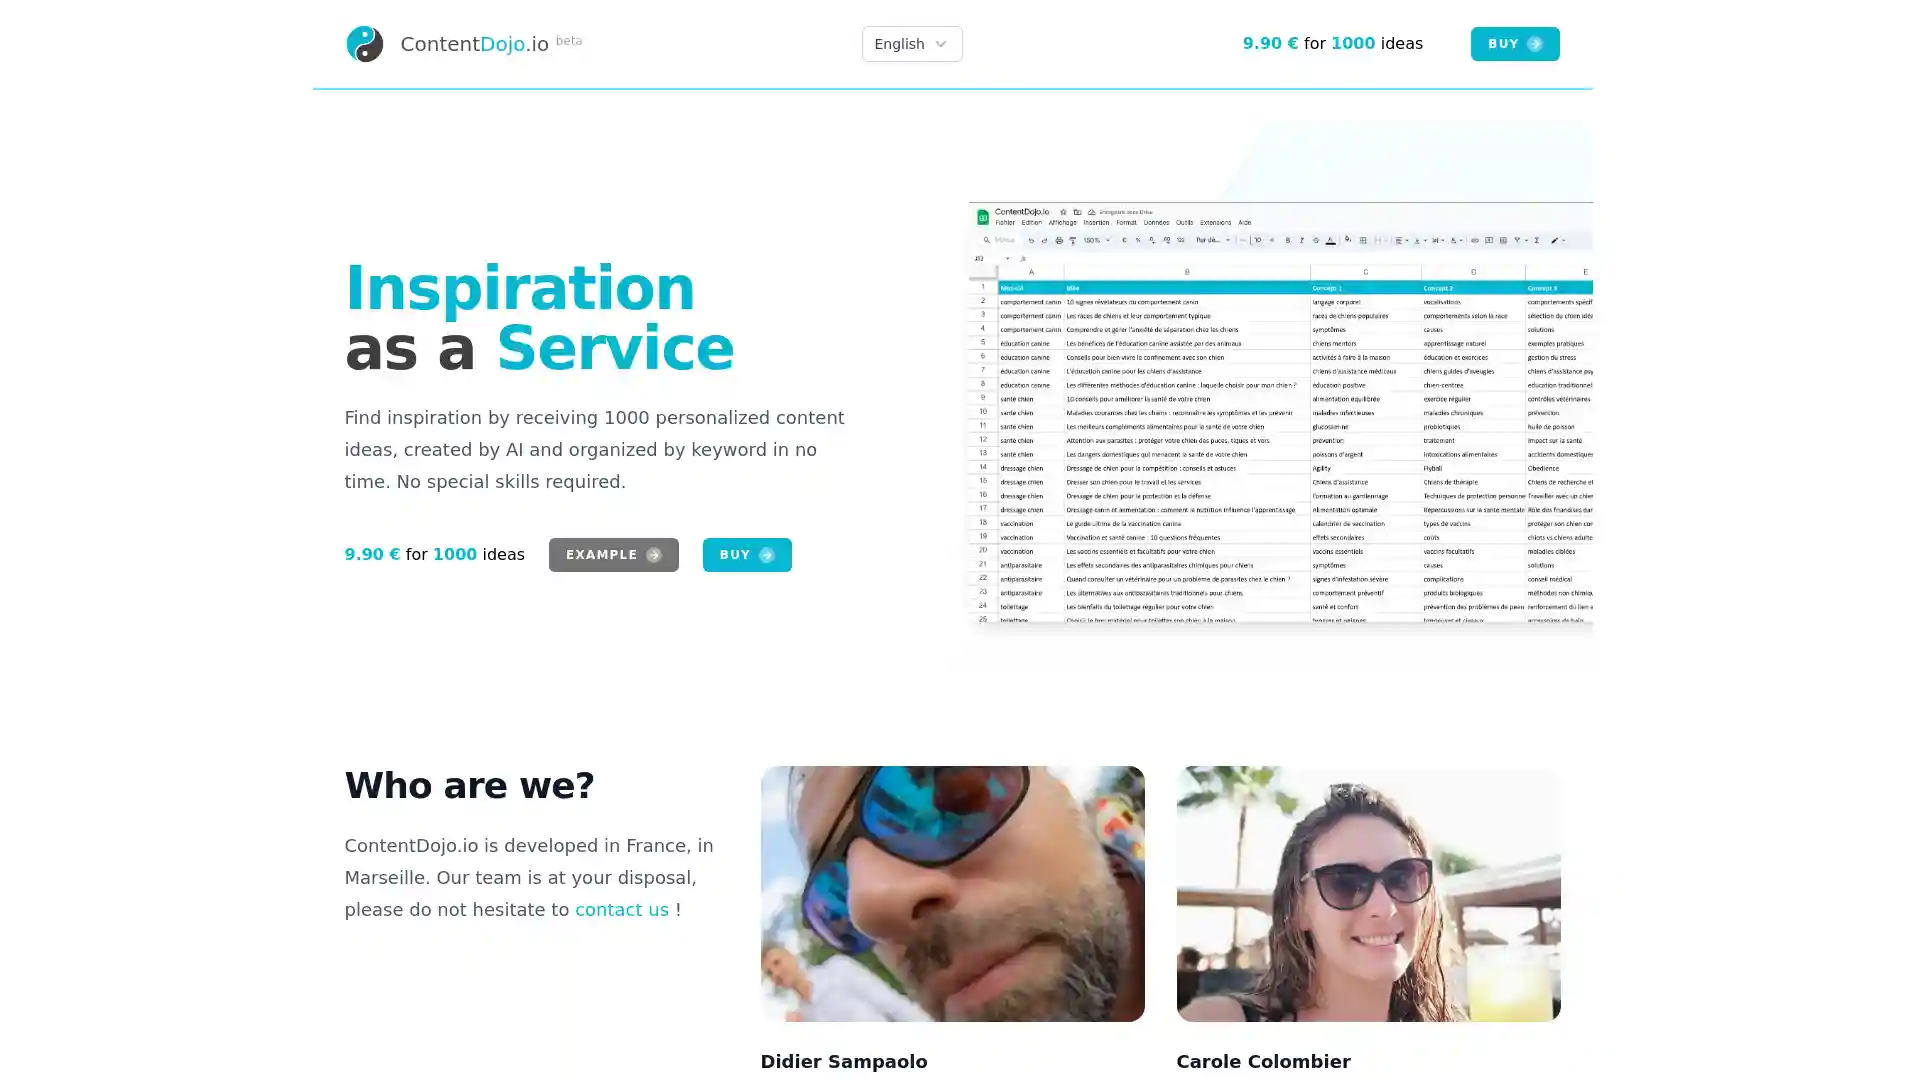Click the Carole Colombier profile photo
Viewport: 1920px width, 1080px height.
click(x=1367, y=893)
